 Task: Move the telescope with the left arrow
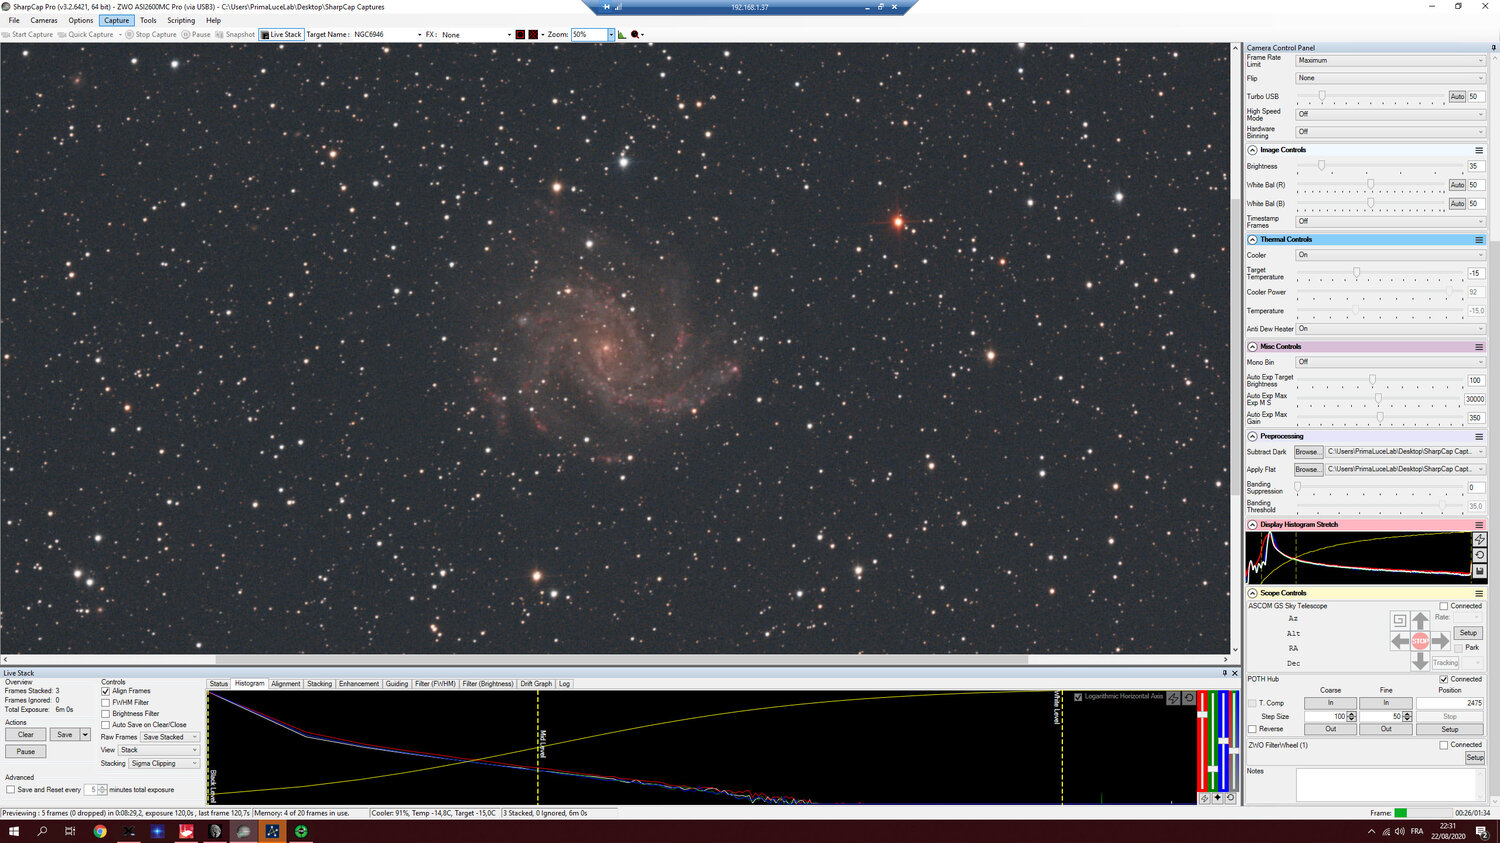pyautogui.click(x=1400, y=641)
